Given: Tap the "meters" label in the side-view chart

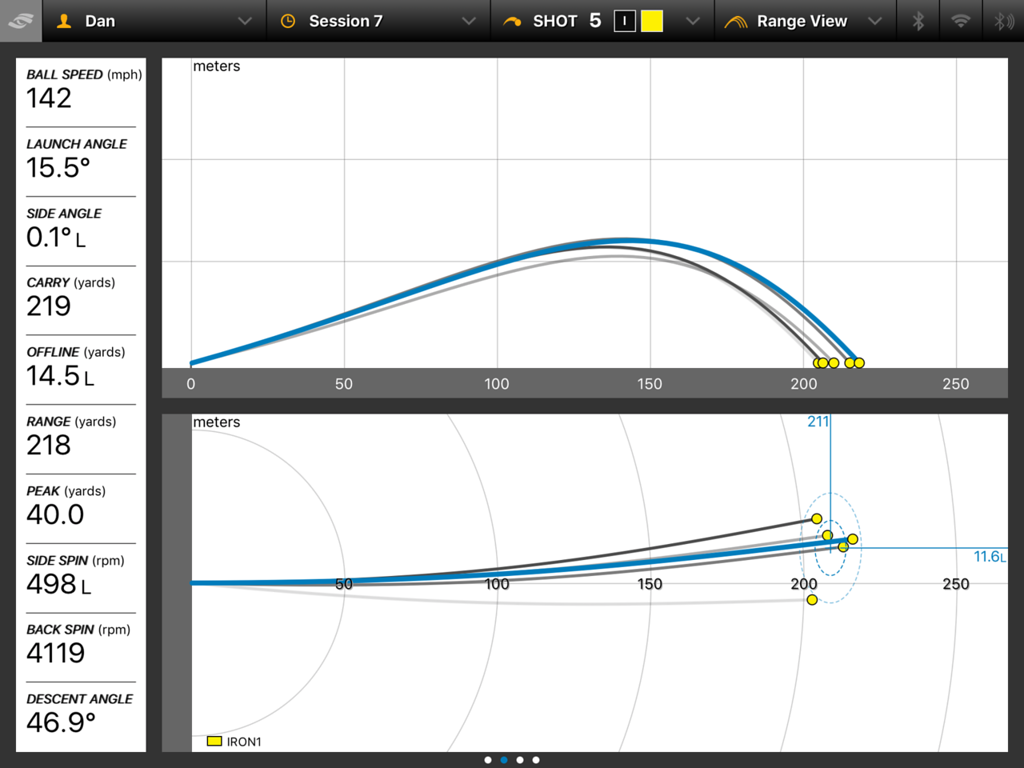Looking at the screenshot, I should coord(216,67).
